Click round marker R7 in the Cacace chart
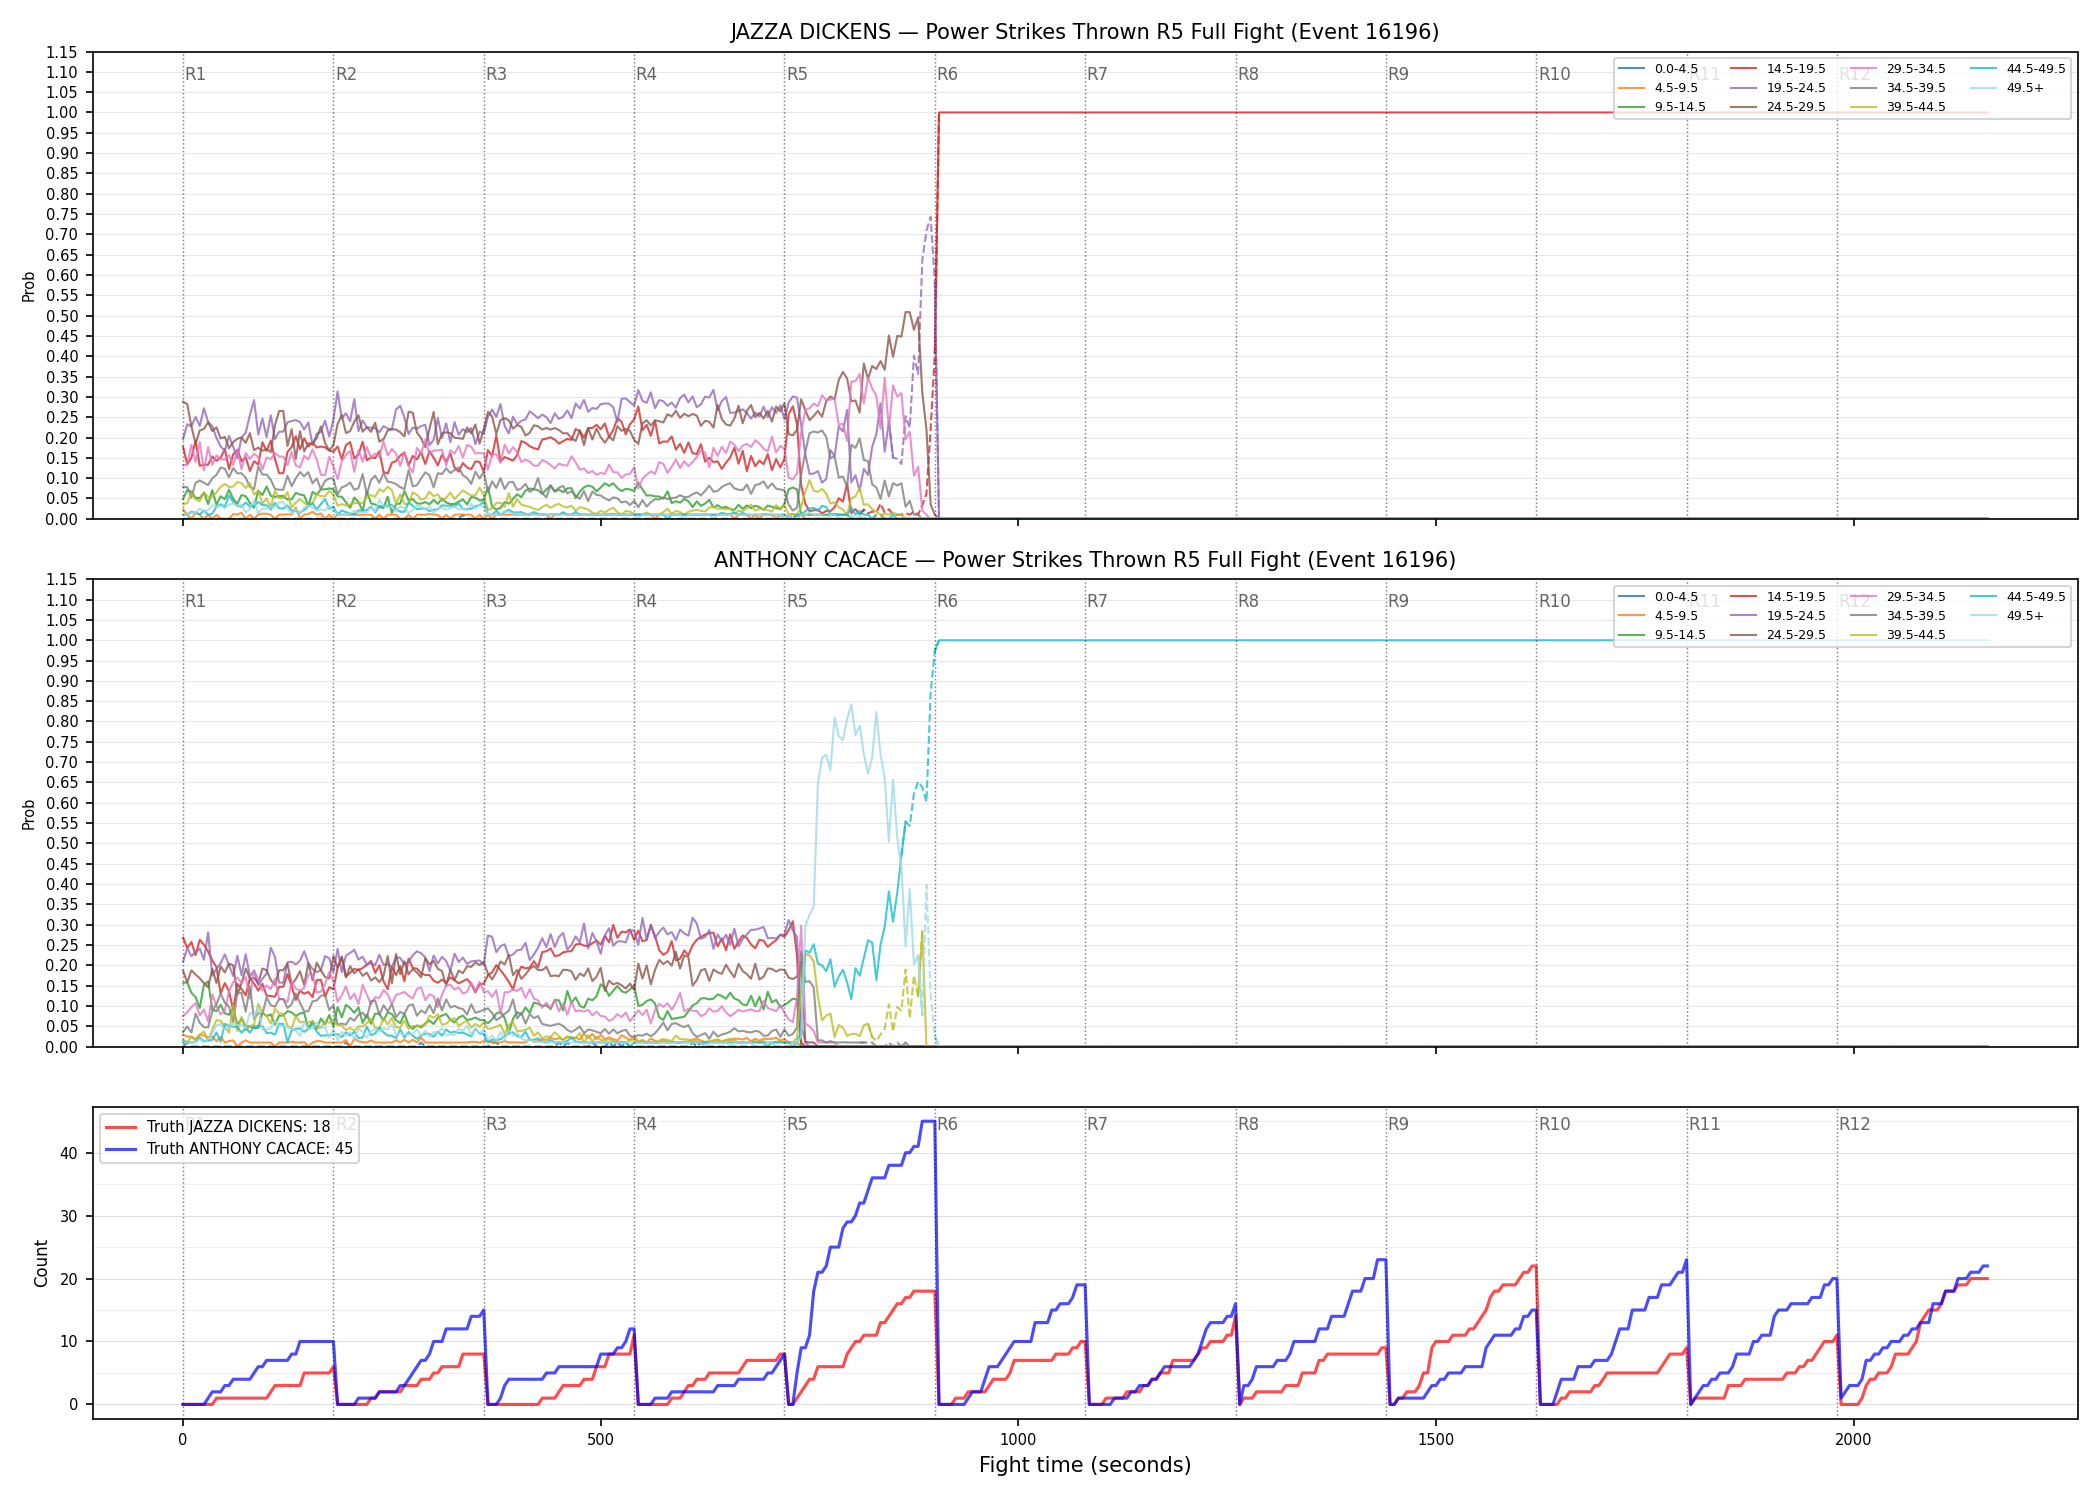This screenshot has height=1500, width=2100. (x=1098, y=601)
